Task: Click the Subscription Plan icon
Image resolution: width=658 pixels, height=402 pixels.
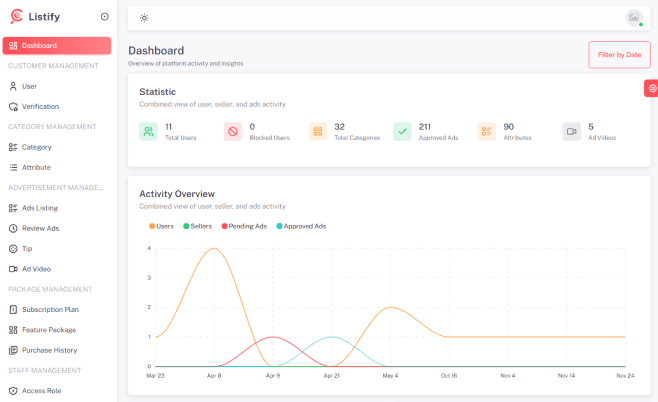Action: point(13,310)
